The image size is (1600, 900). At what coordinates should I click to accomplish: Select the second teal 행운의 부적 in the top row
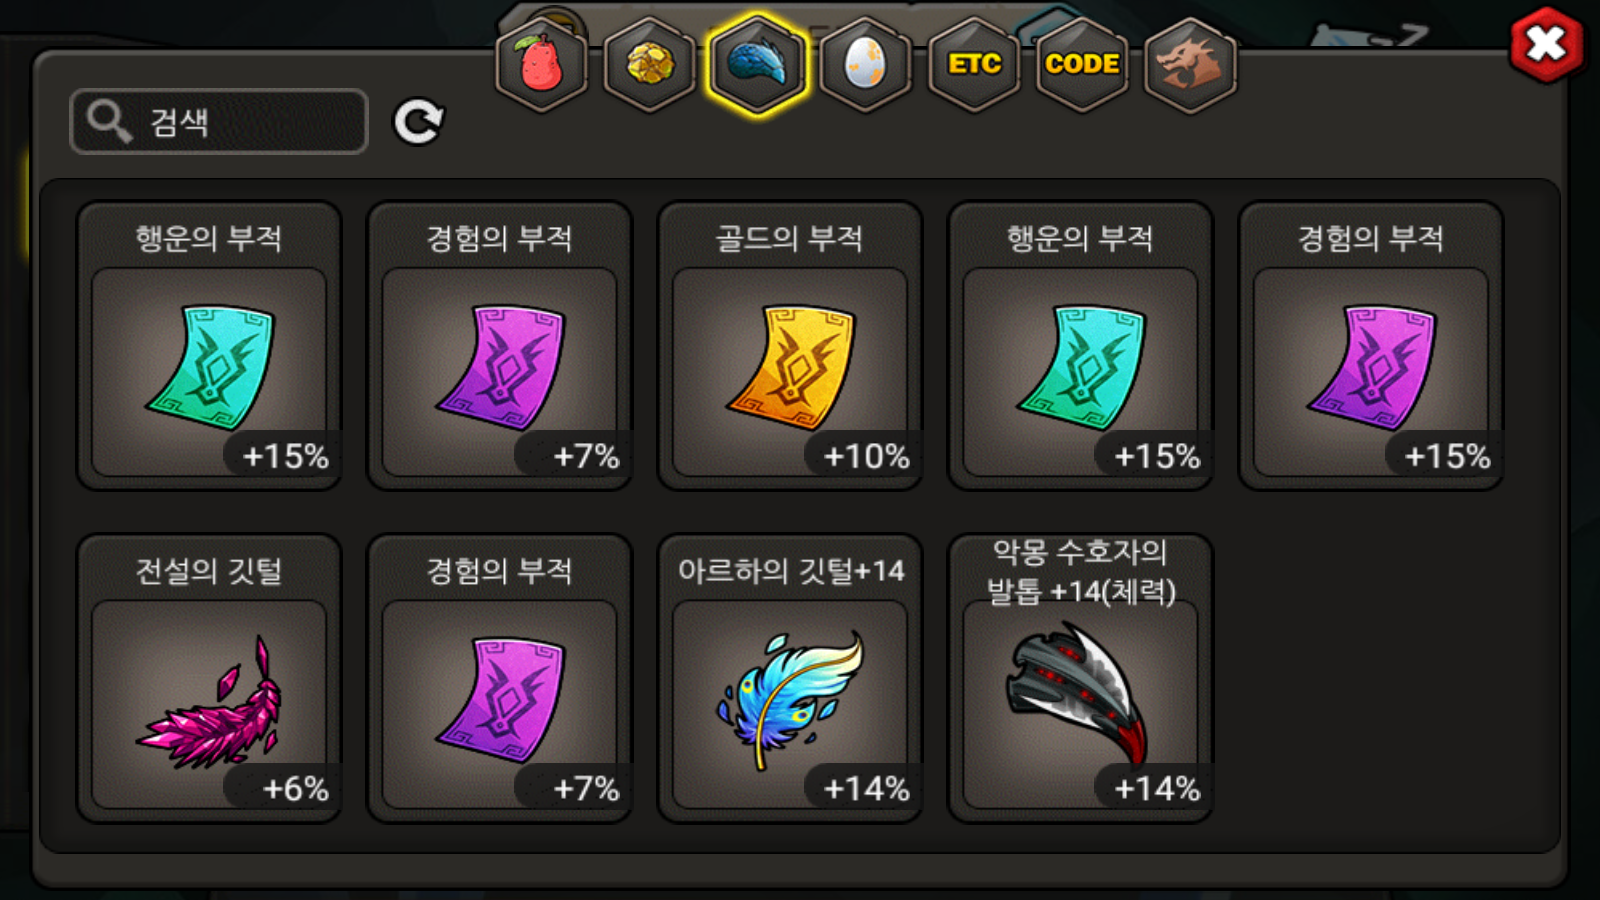coord(1080,346)
